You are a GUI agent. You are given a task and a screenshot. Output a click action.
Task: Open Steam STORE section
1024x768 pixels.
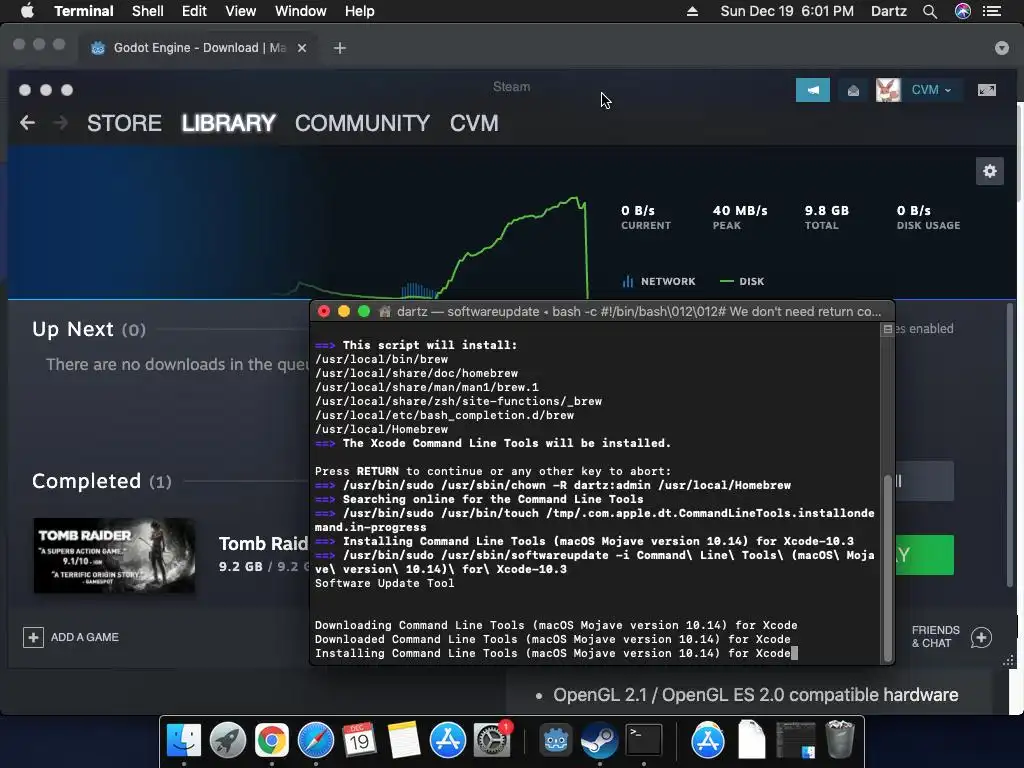click(x=124, y=123)
